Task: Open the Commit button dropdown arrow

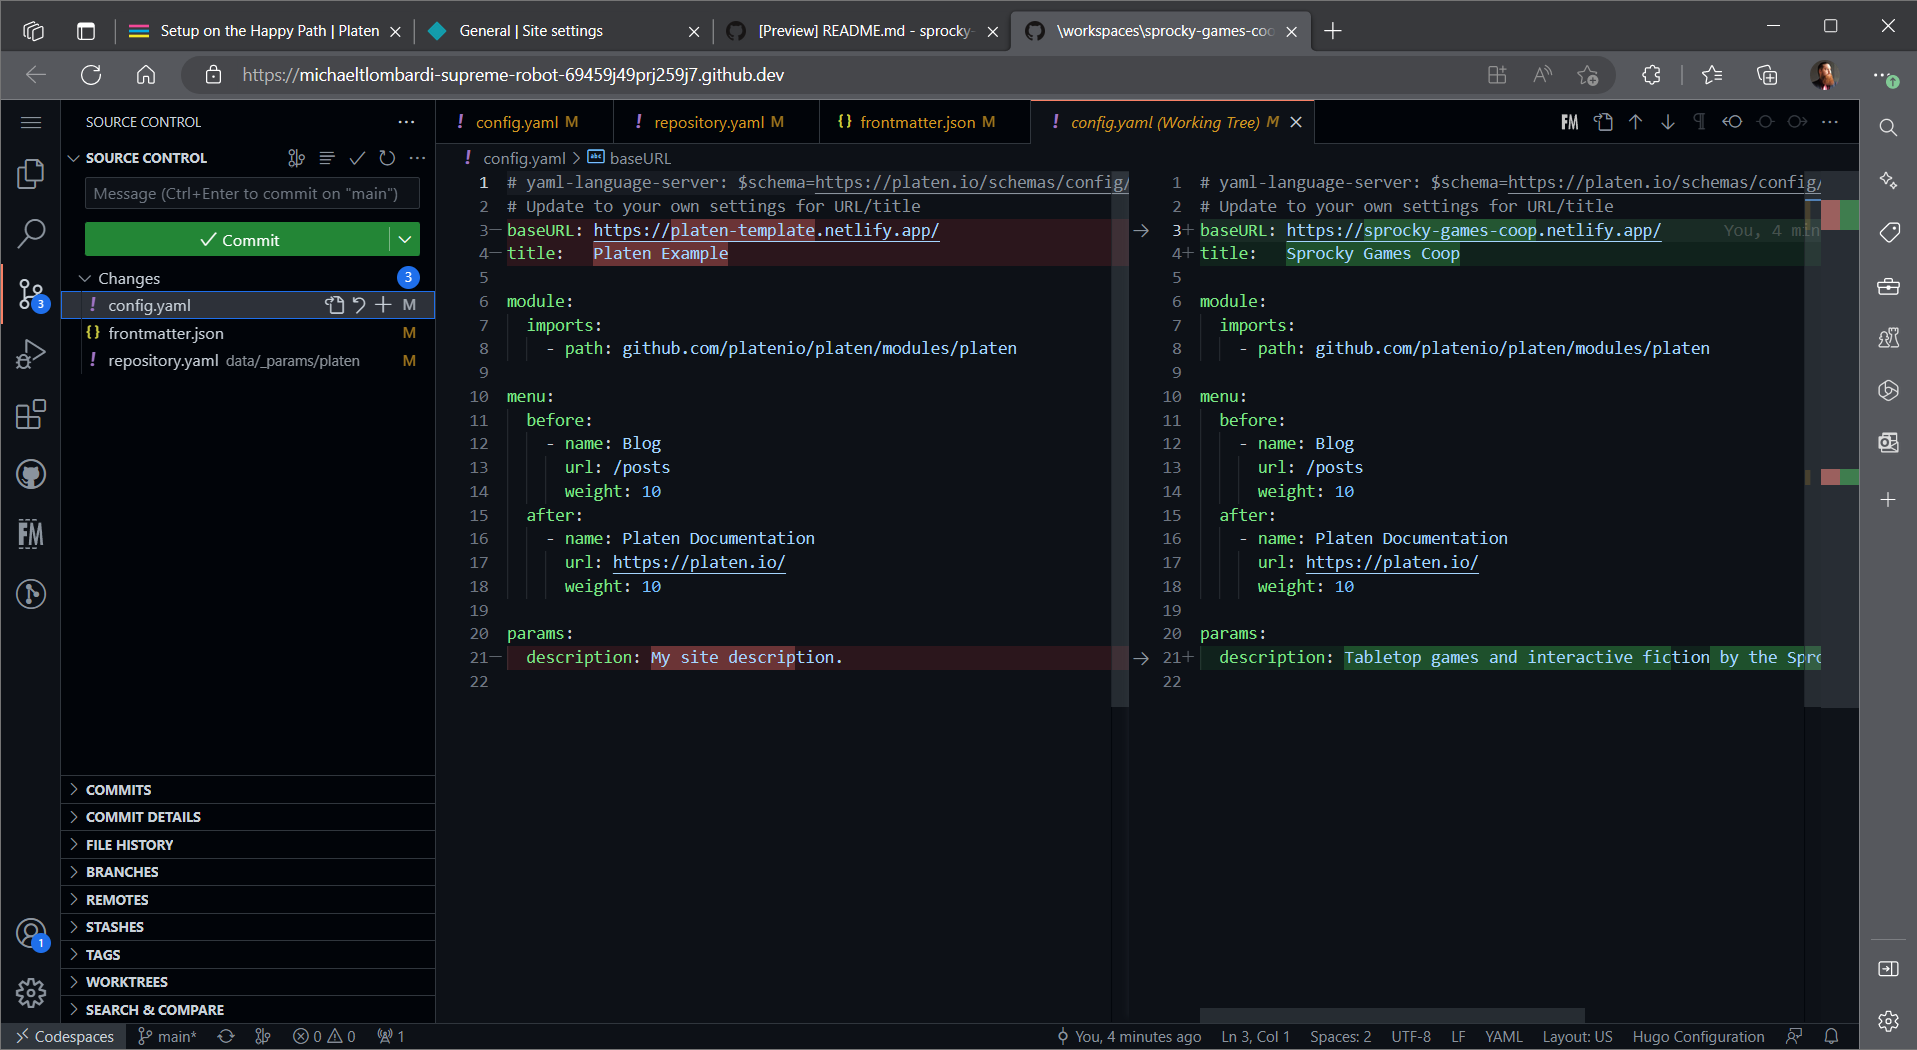Action: coord(405,240)
